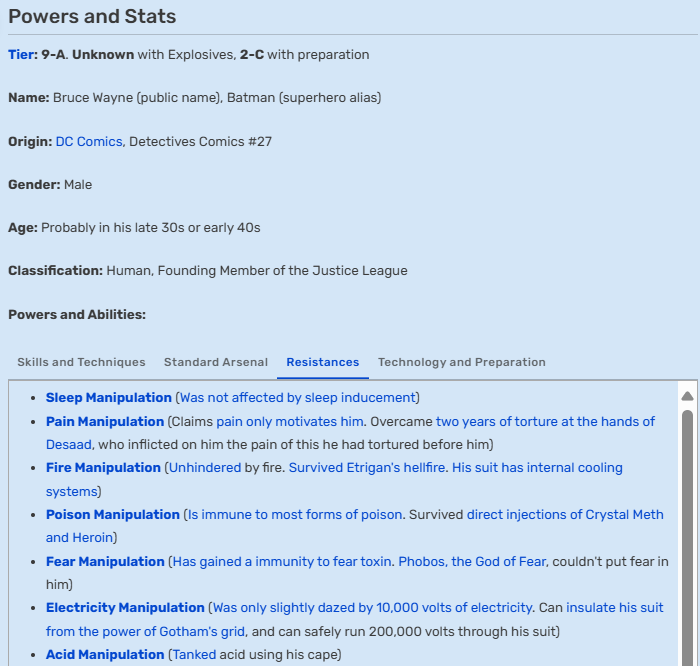This screenshot has width=700, height=666.
Task: Open the DC Comics origin link
Action: tap(89, 142)
